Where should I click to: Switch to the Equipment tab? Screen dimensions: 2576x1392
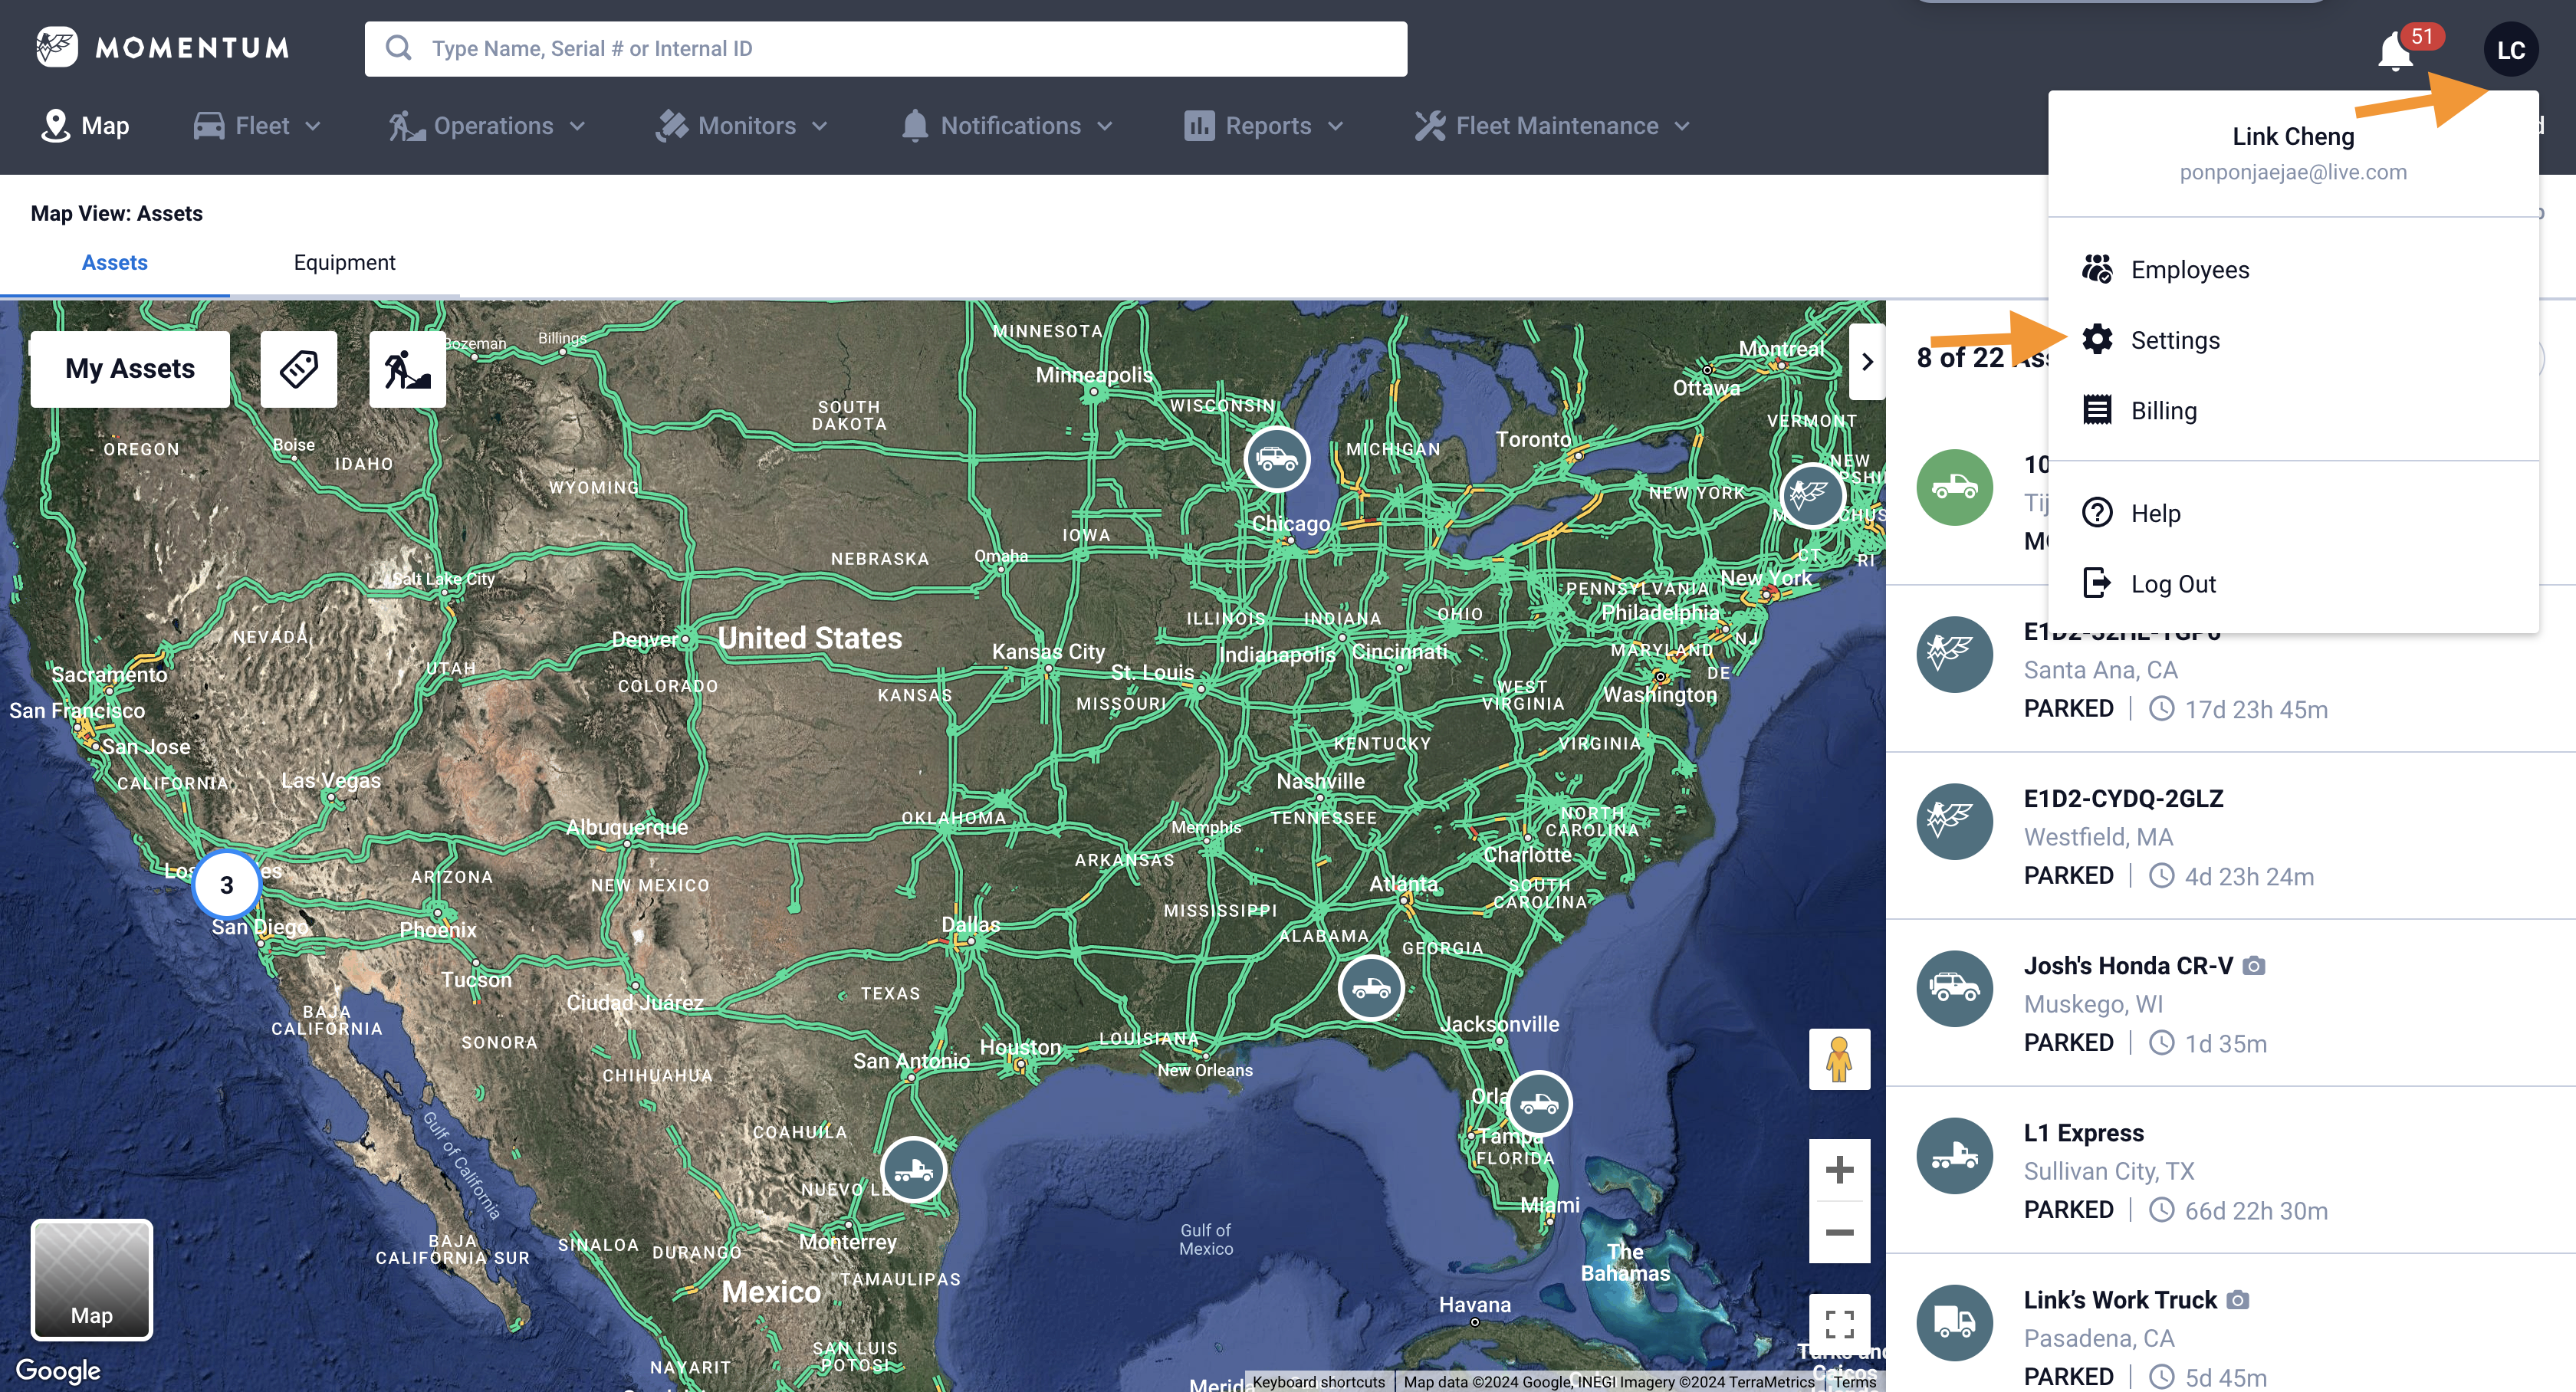click(x=344, y=263)
